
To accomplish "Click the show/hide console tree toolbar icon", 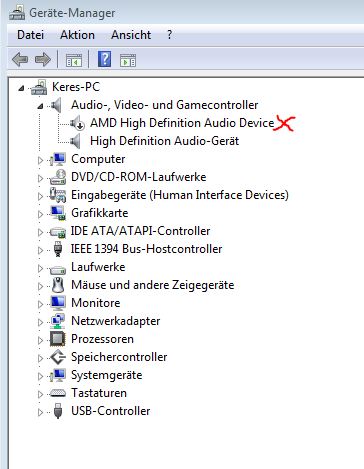I will 74,61.
